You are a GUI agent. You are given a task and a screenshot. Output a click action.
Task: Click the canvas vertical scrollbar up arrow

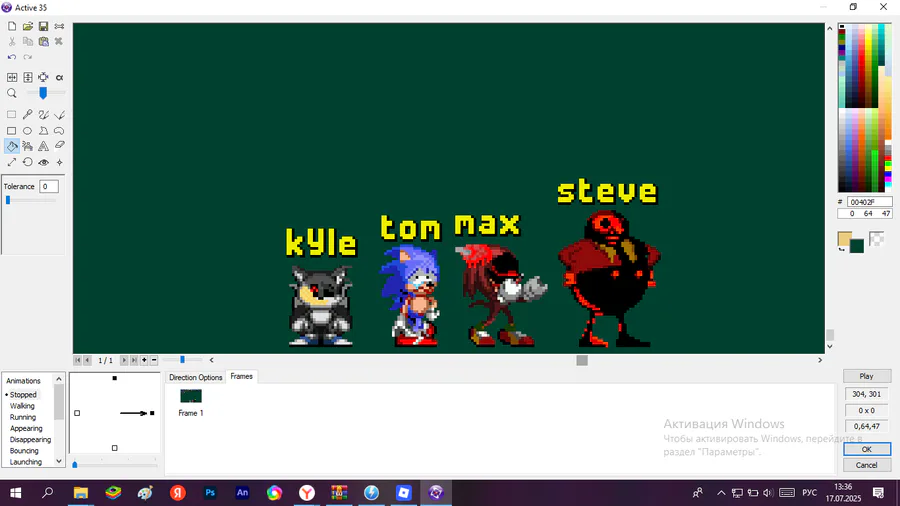(x=829, y=28)
